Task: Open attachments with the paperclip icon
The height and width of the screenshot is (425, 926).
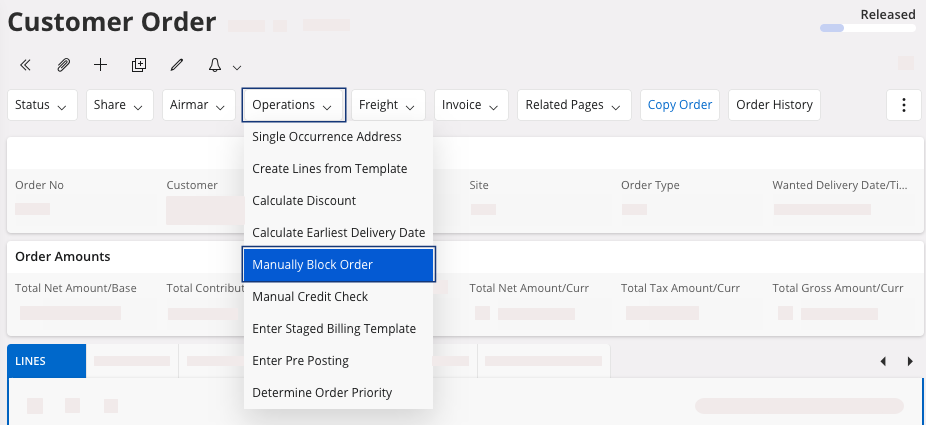Action: (63, 65)
